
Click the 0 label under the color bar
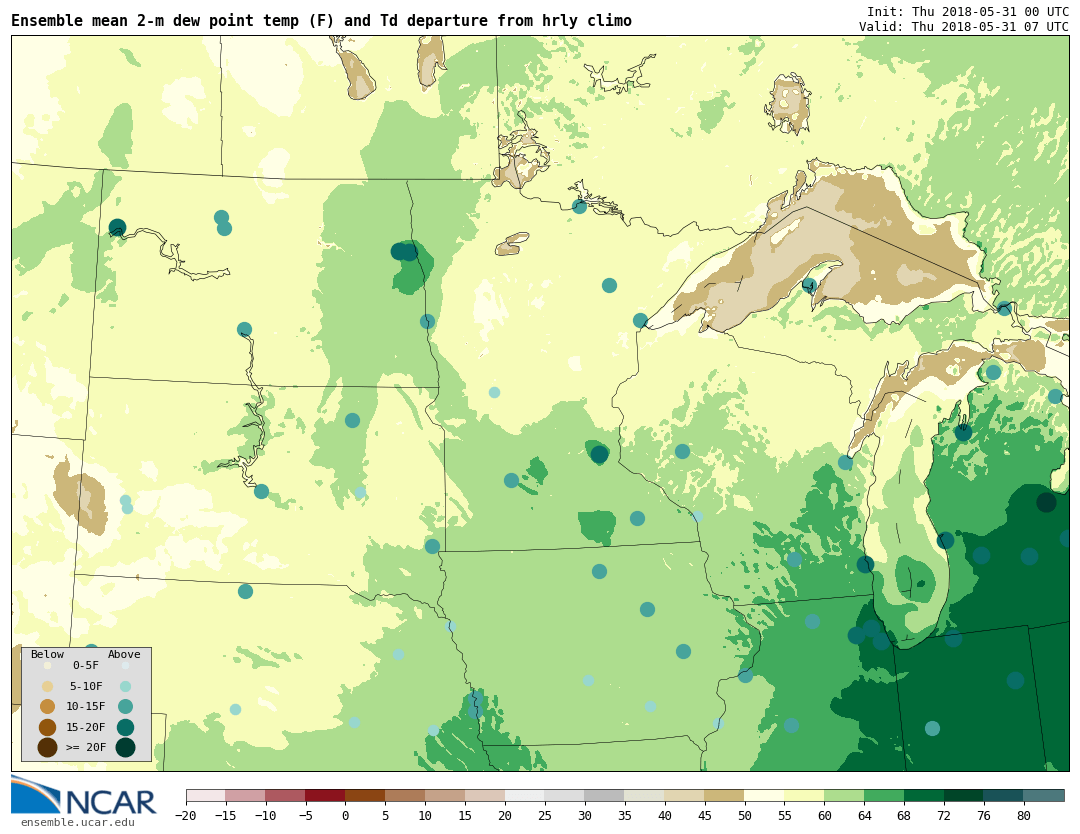[x=346, y=815]
